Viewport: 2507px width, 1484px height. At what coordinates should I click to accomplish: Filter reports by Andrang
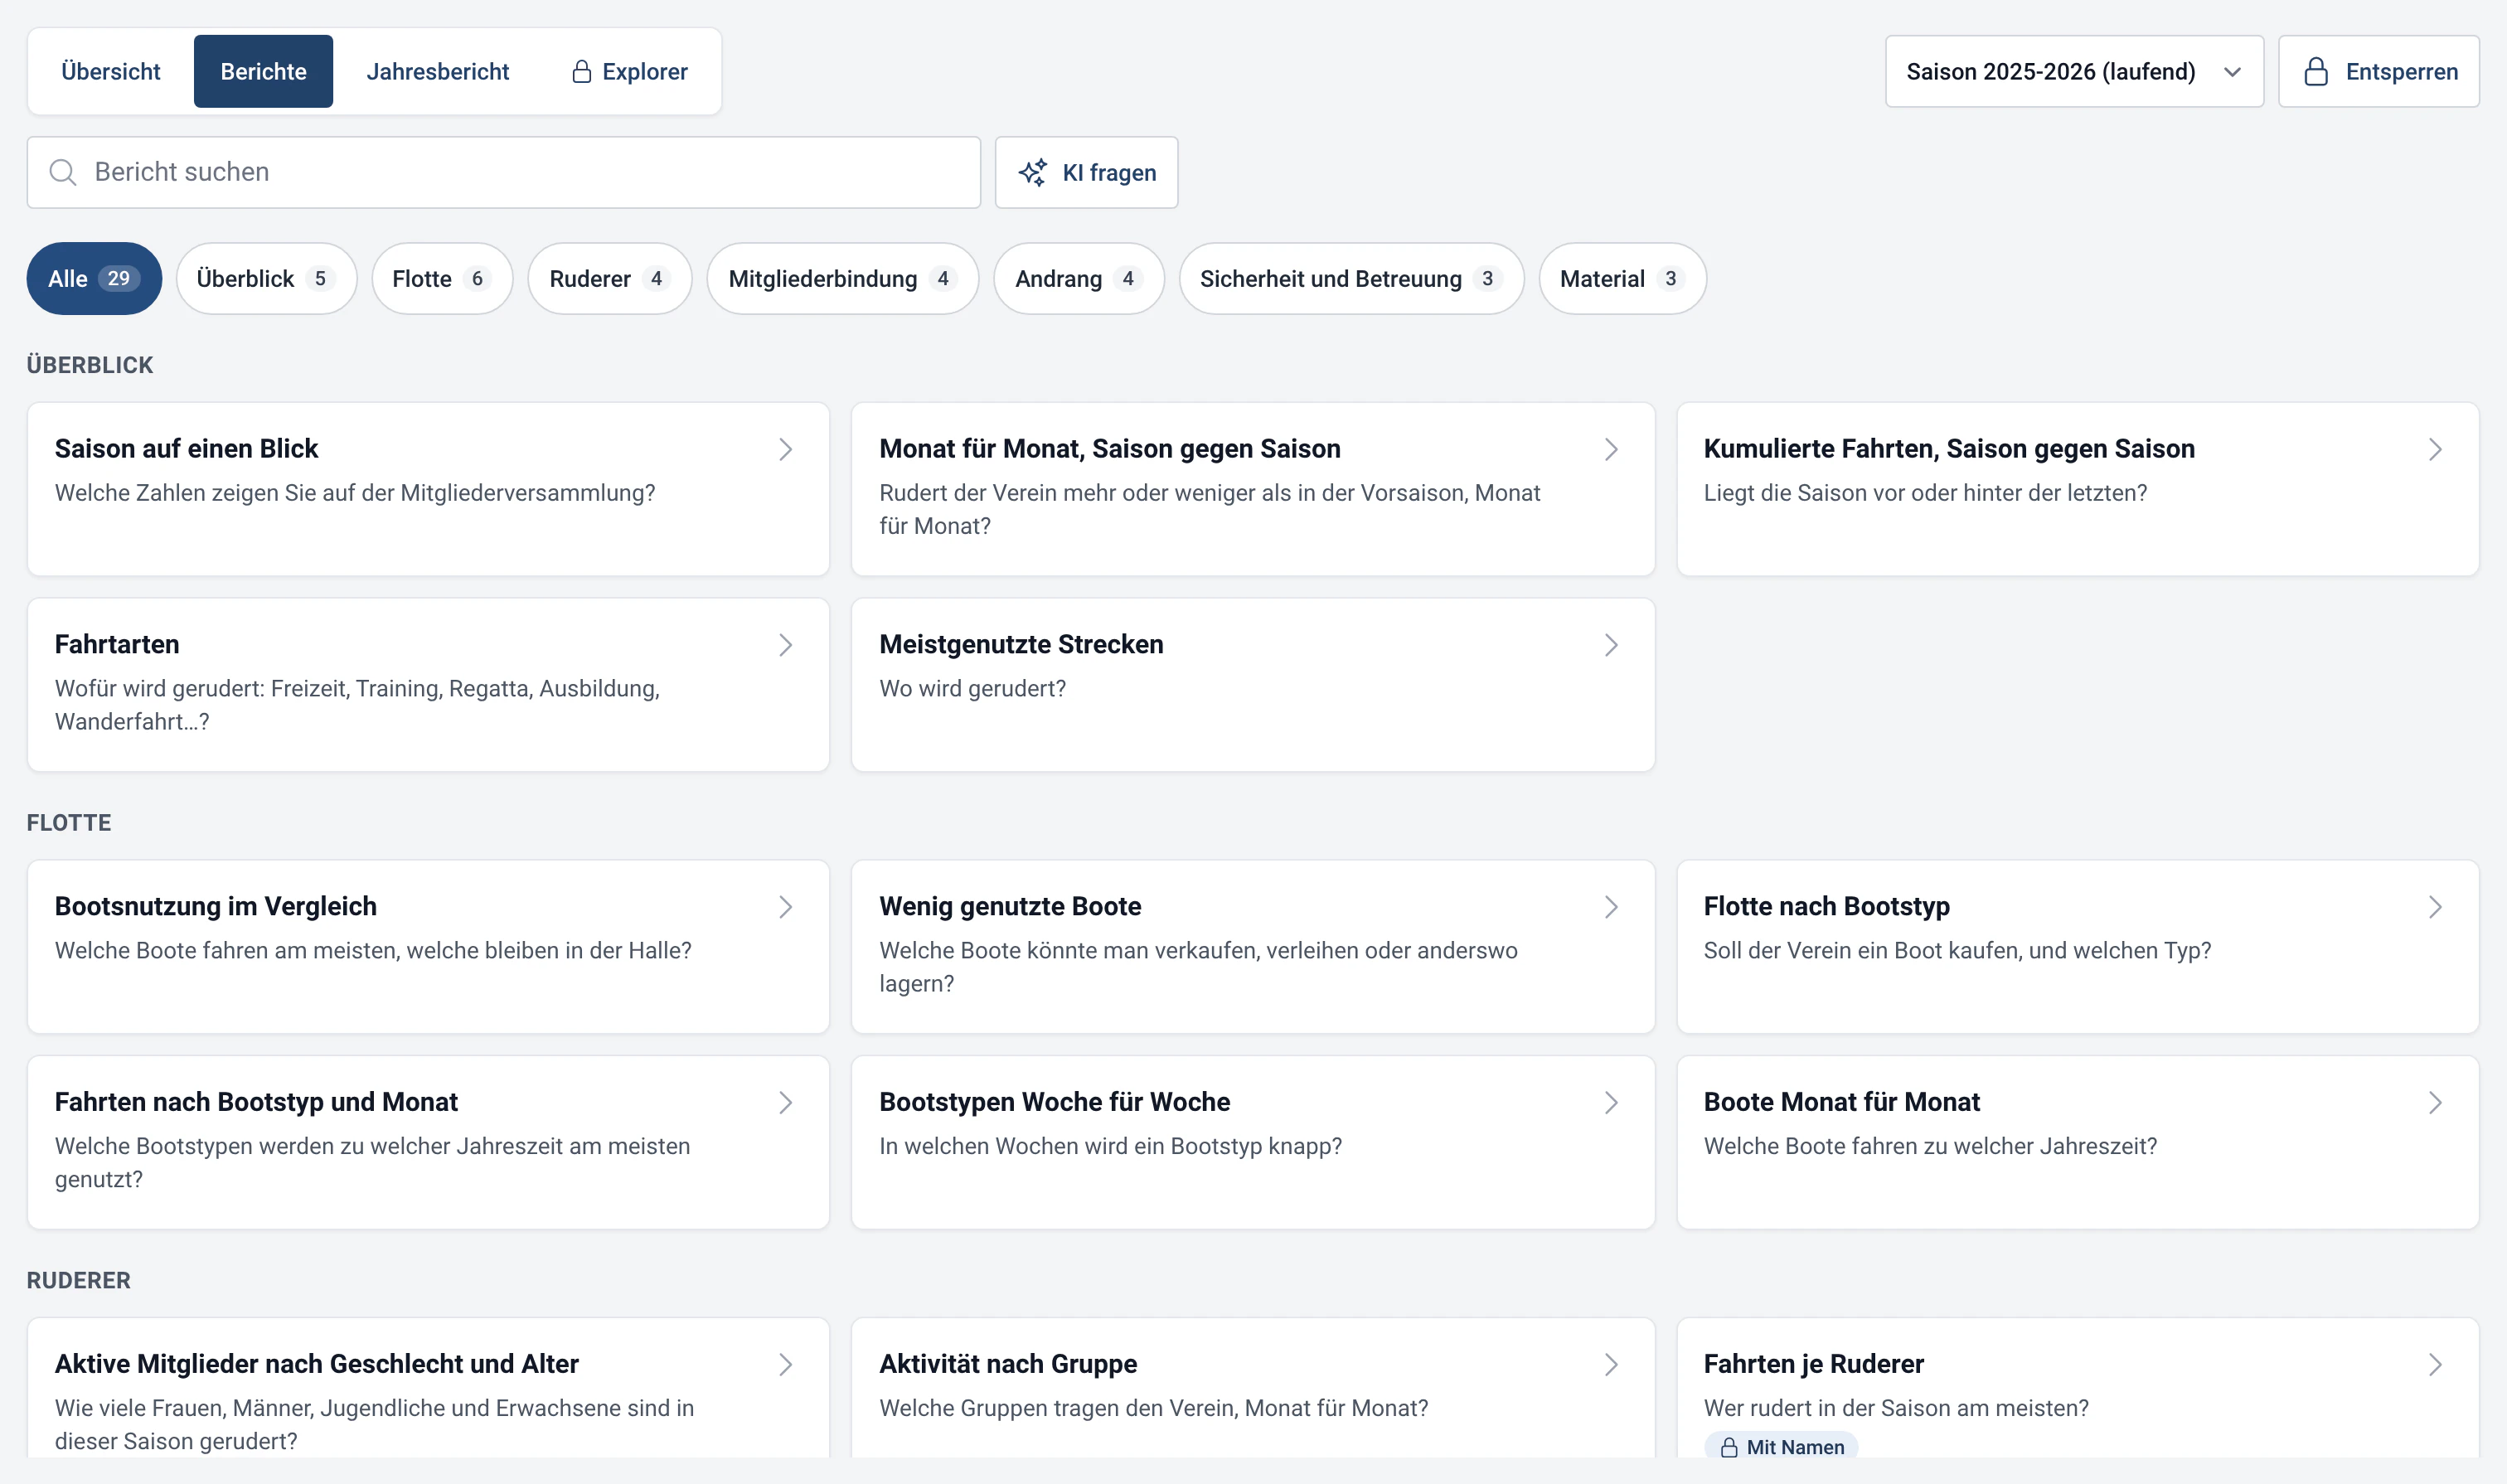coord(1078,279)
